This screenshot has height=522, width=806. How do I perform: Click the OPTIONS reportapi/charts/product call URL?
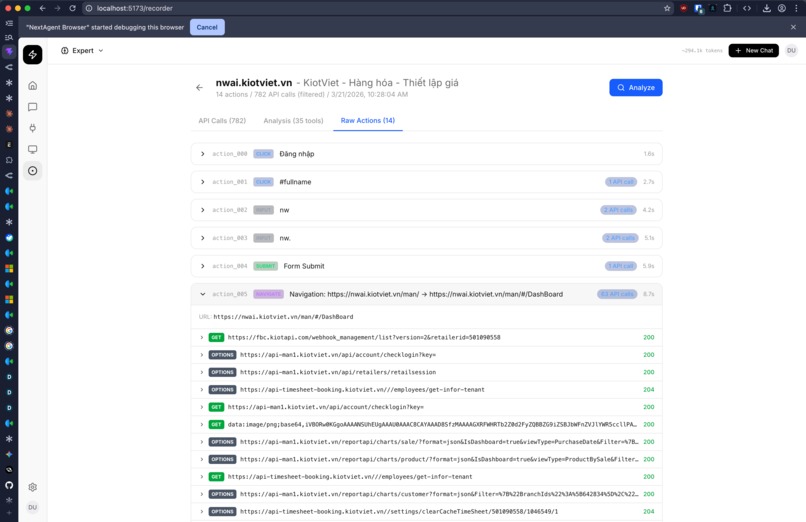click(x=439, y=459)
